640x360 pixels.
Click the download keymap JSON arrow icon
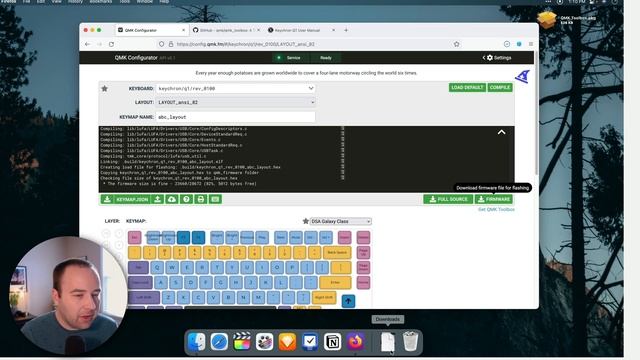point(107,199)
